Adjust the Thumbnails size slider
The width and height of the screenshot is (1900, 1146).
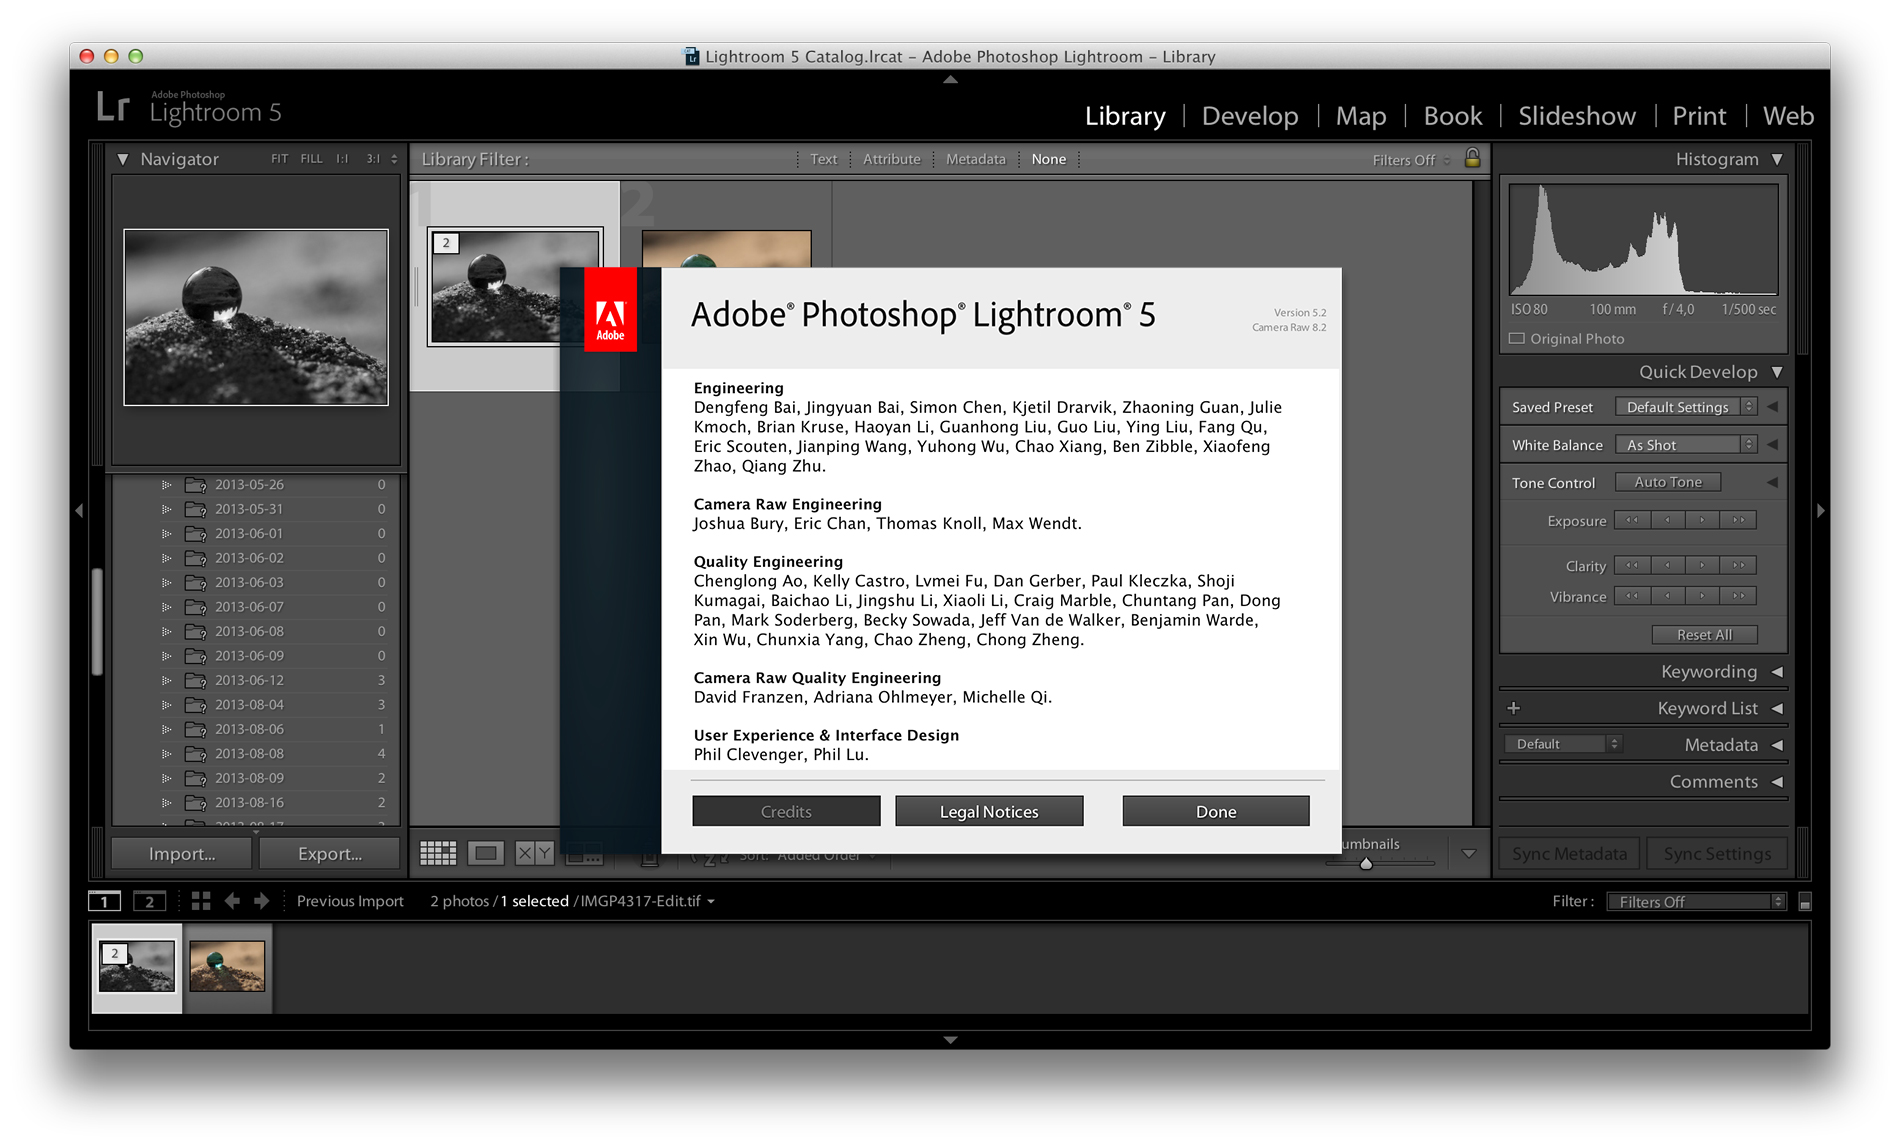click(1366, 863)
